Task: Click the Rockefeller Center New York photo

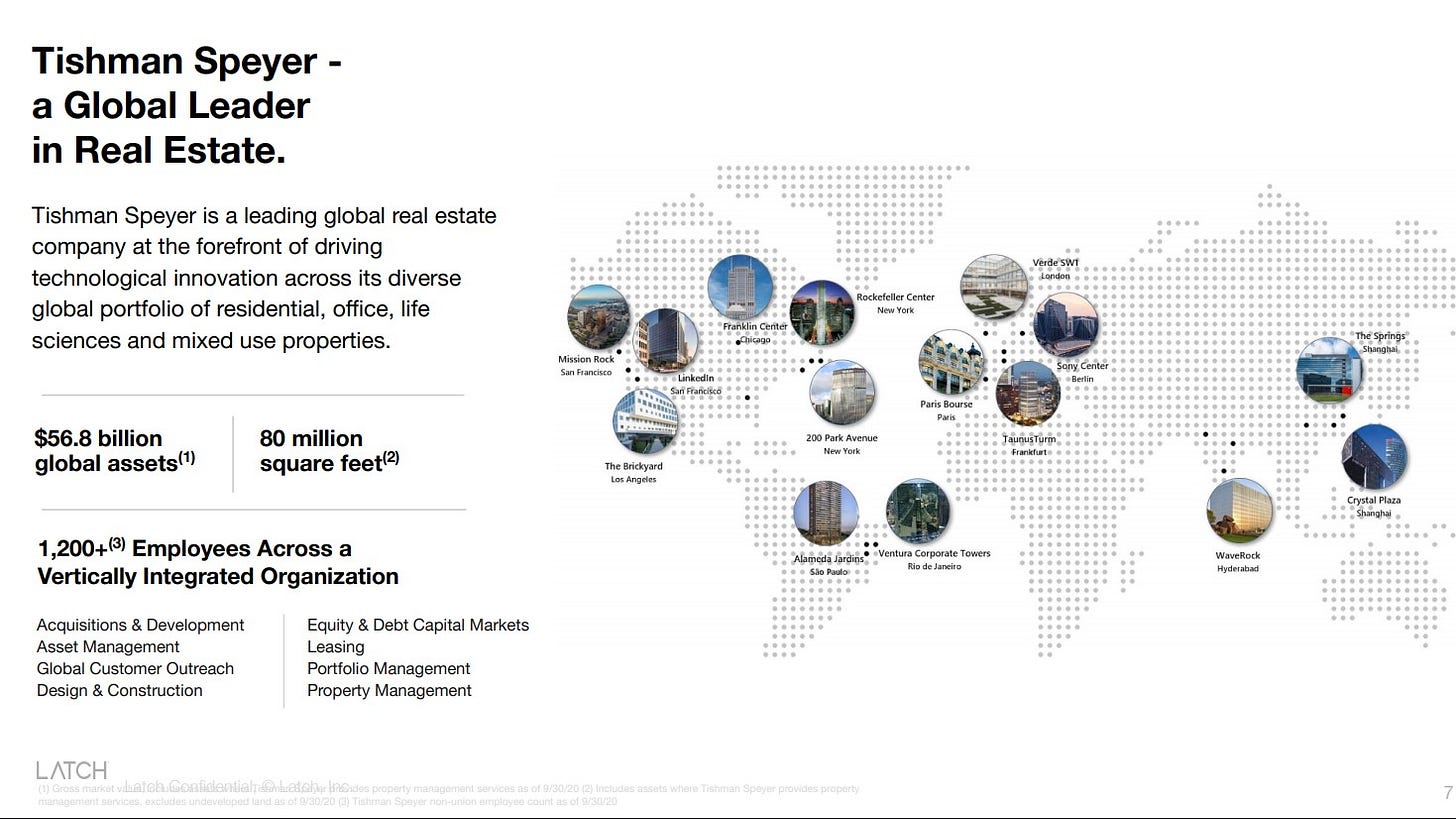Action: [x=822, y=313]
